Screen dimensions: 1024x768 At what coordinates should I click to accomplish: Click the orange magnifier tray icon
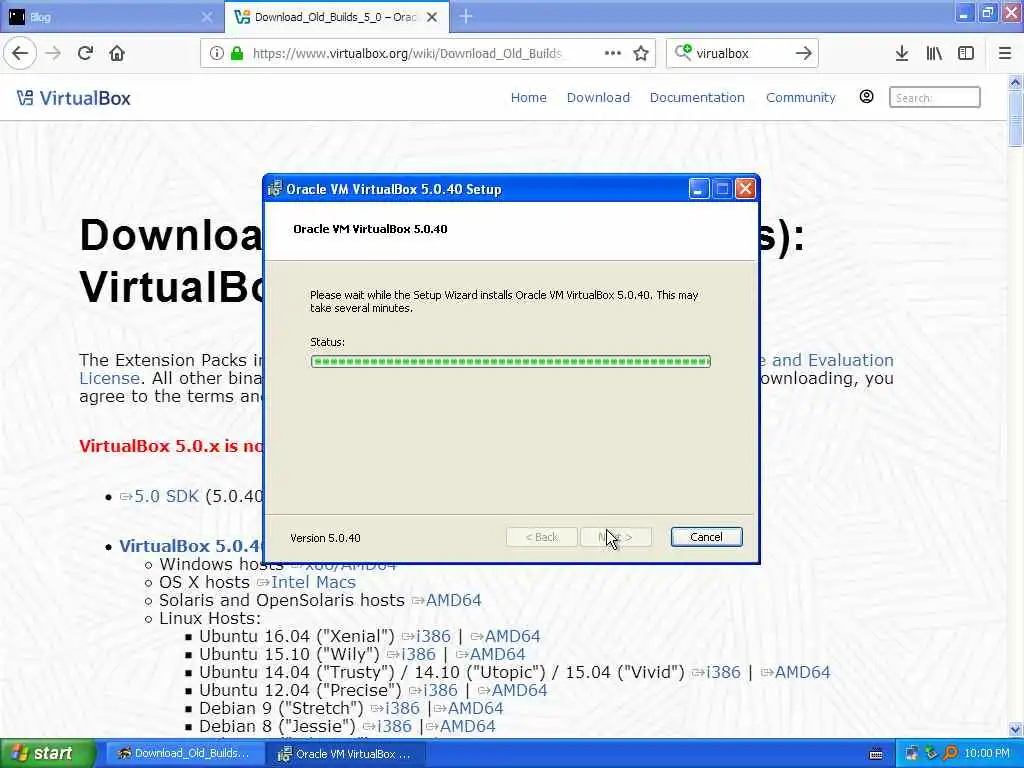950,753
